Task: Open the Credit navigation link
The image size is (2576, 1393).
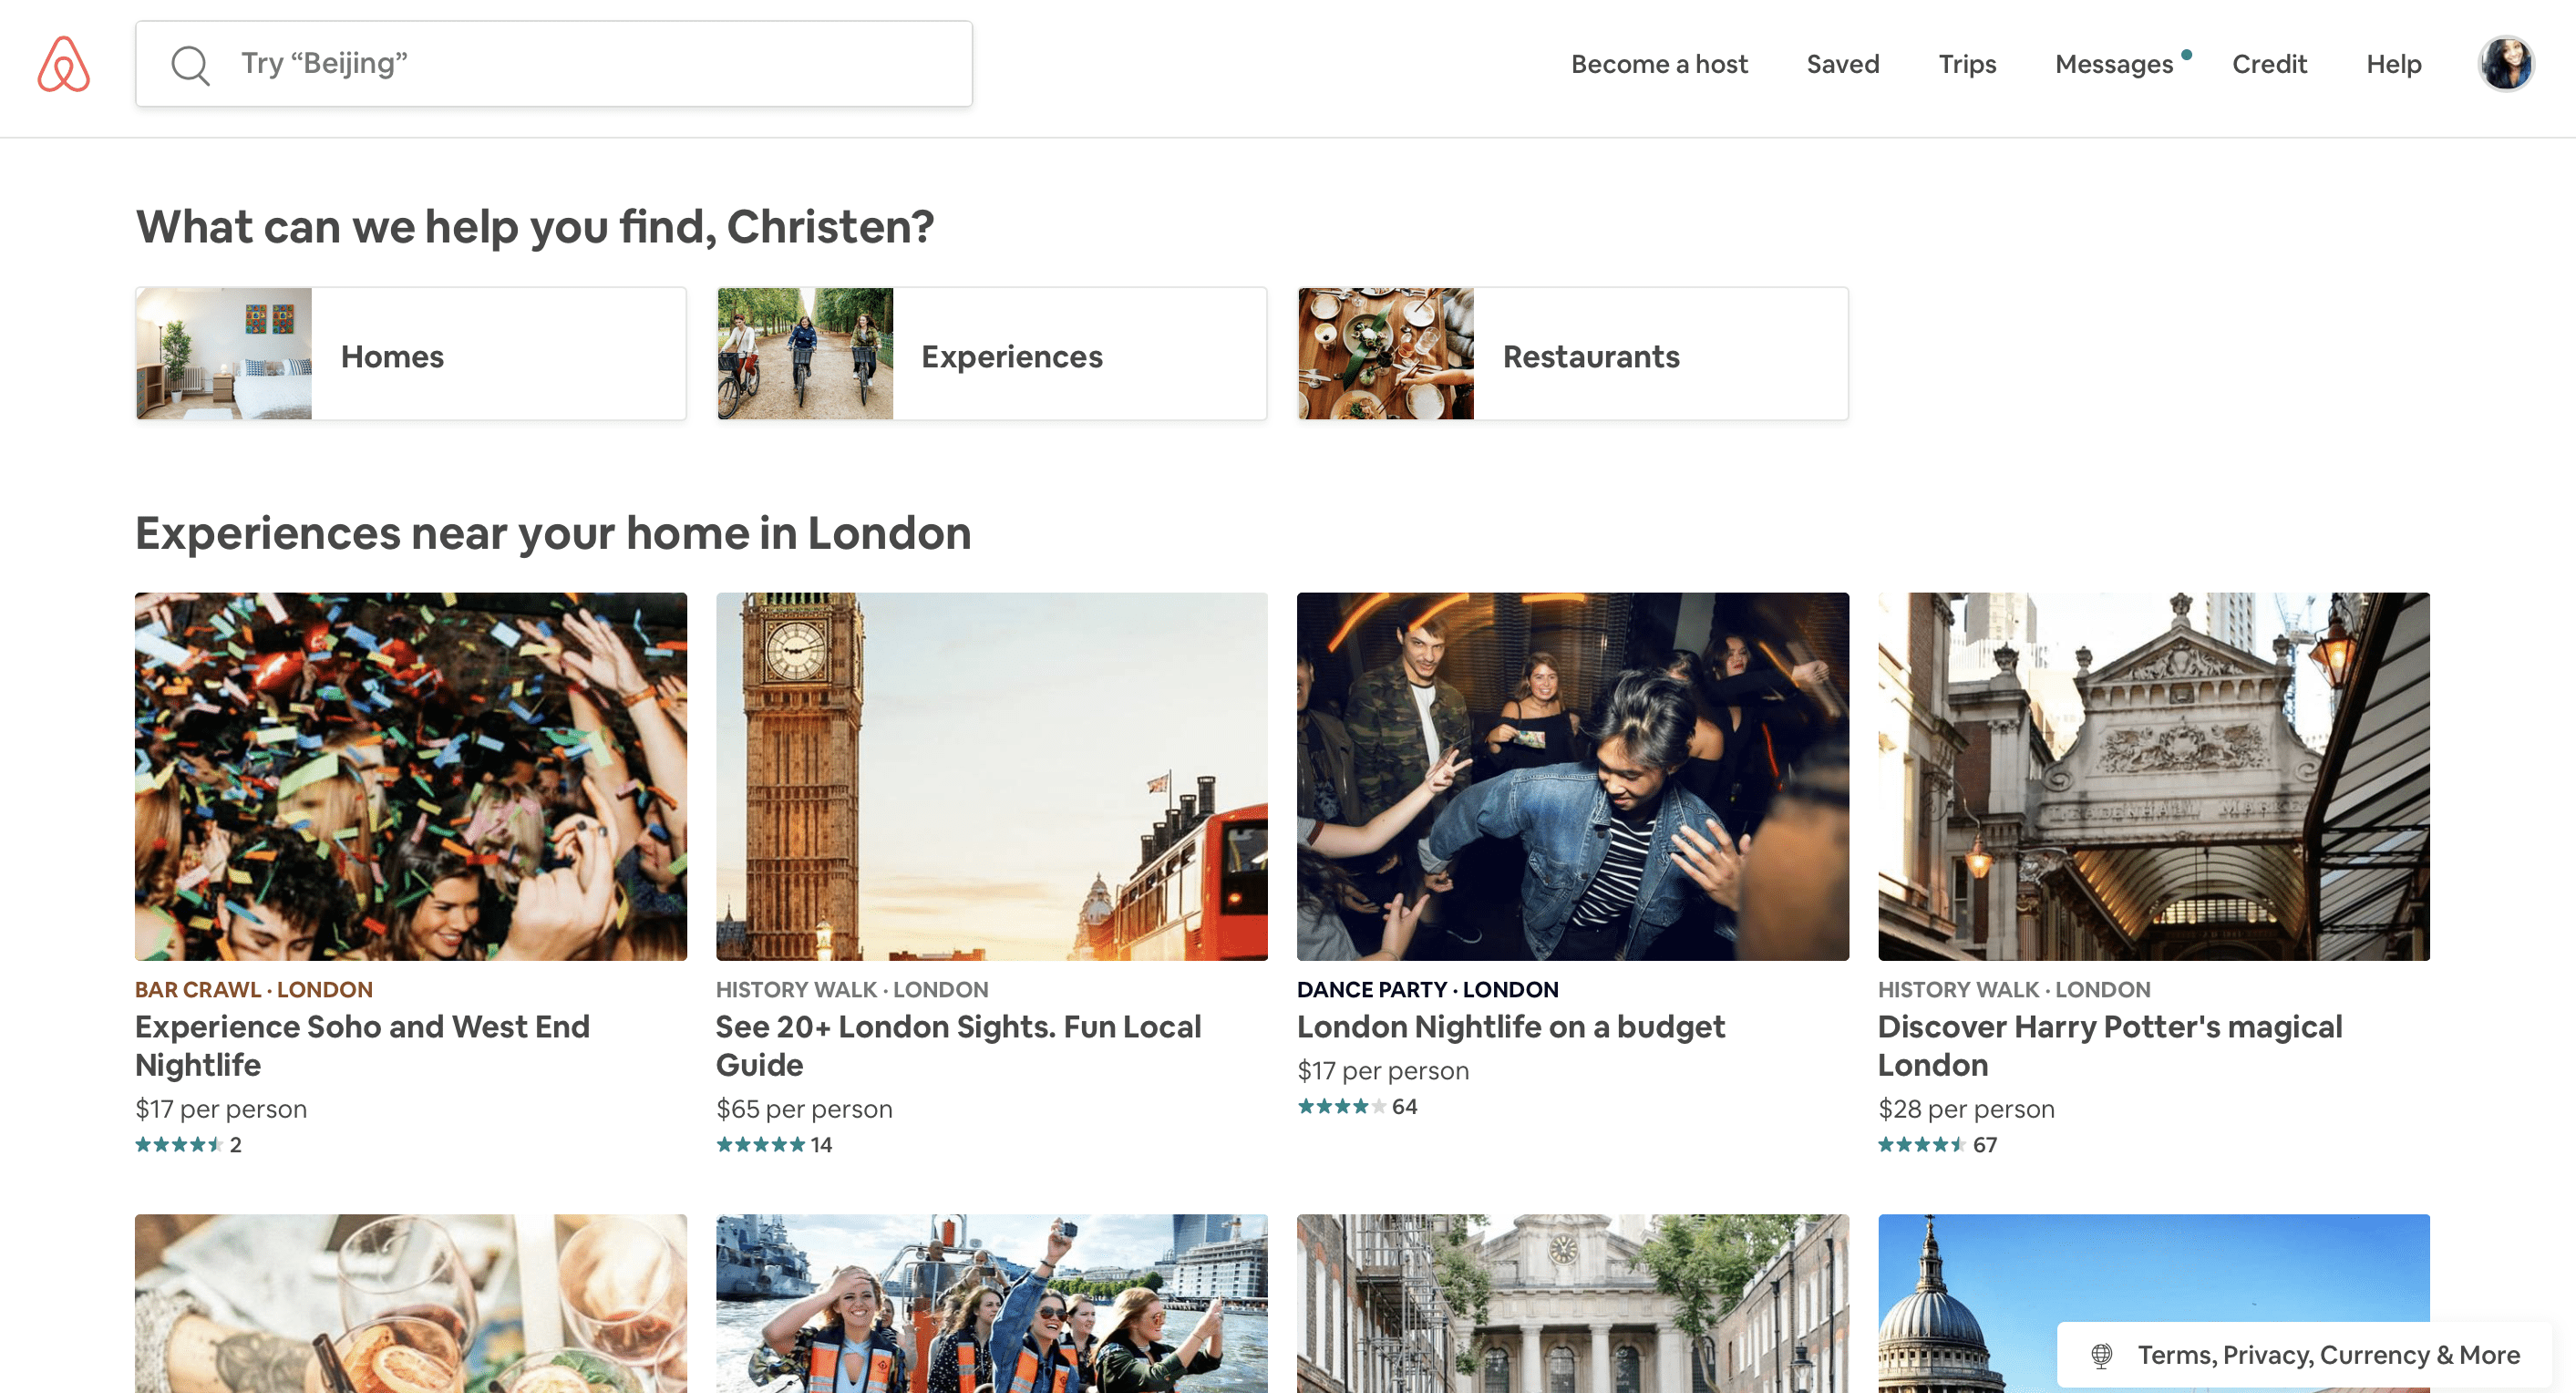Action: 2268,64
